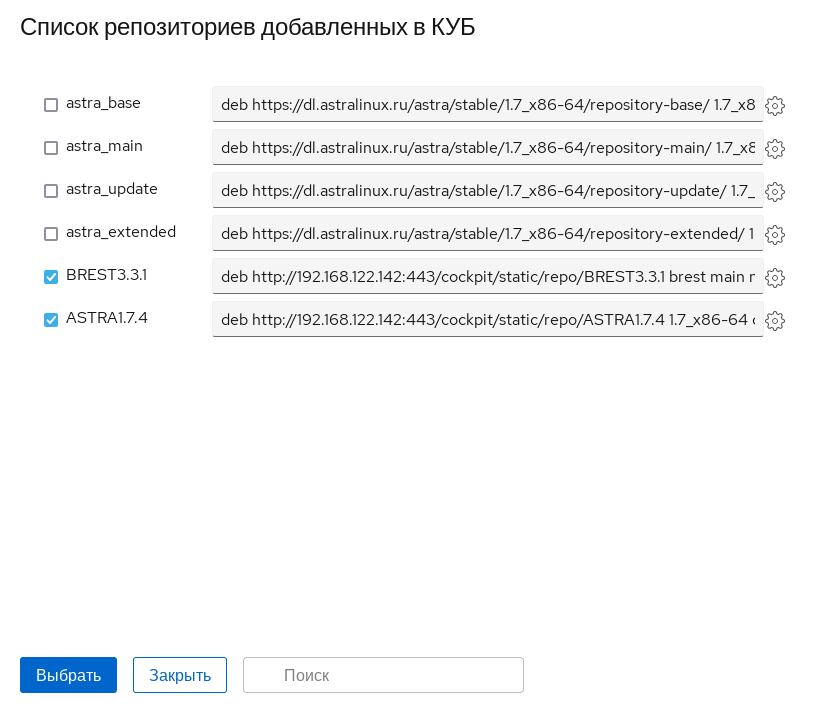Click the astra_base repository URL field
This screenshot has width=823, height=710.
point(487,104)
